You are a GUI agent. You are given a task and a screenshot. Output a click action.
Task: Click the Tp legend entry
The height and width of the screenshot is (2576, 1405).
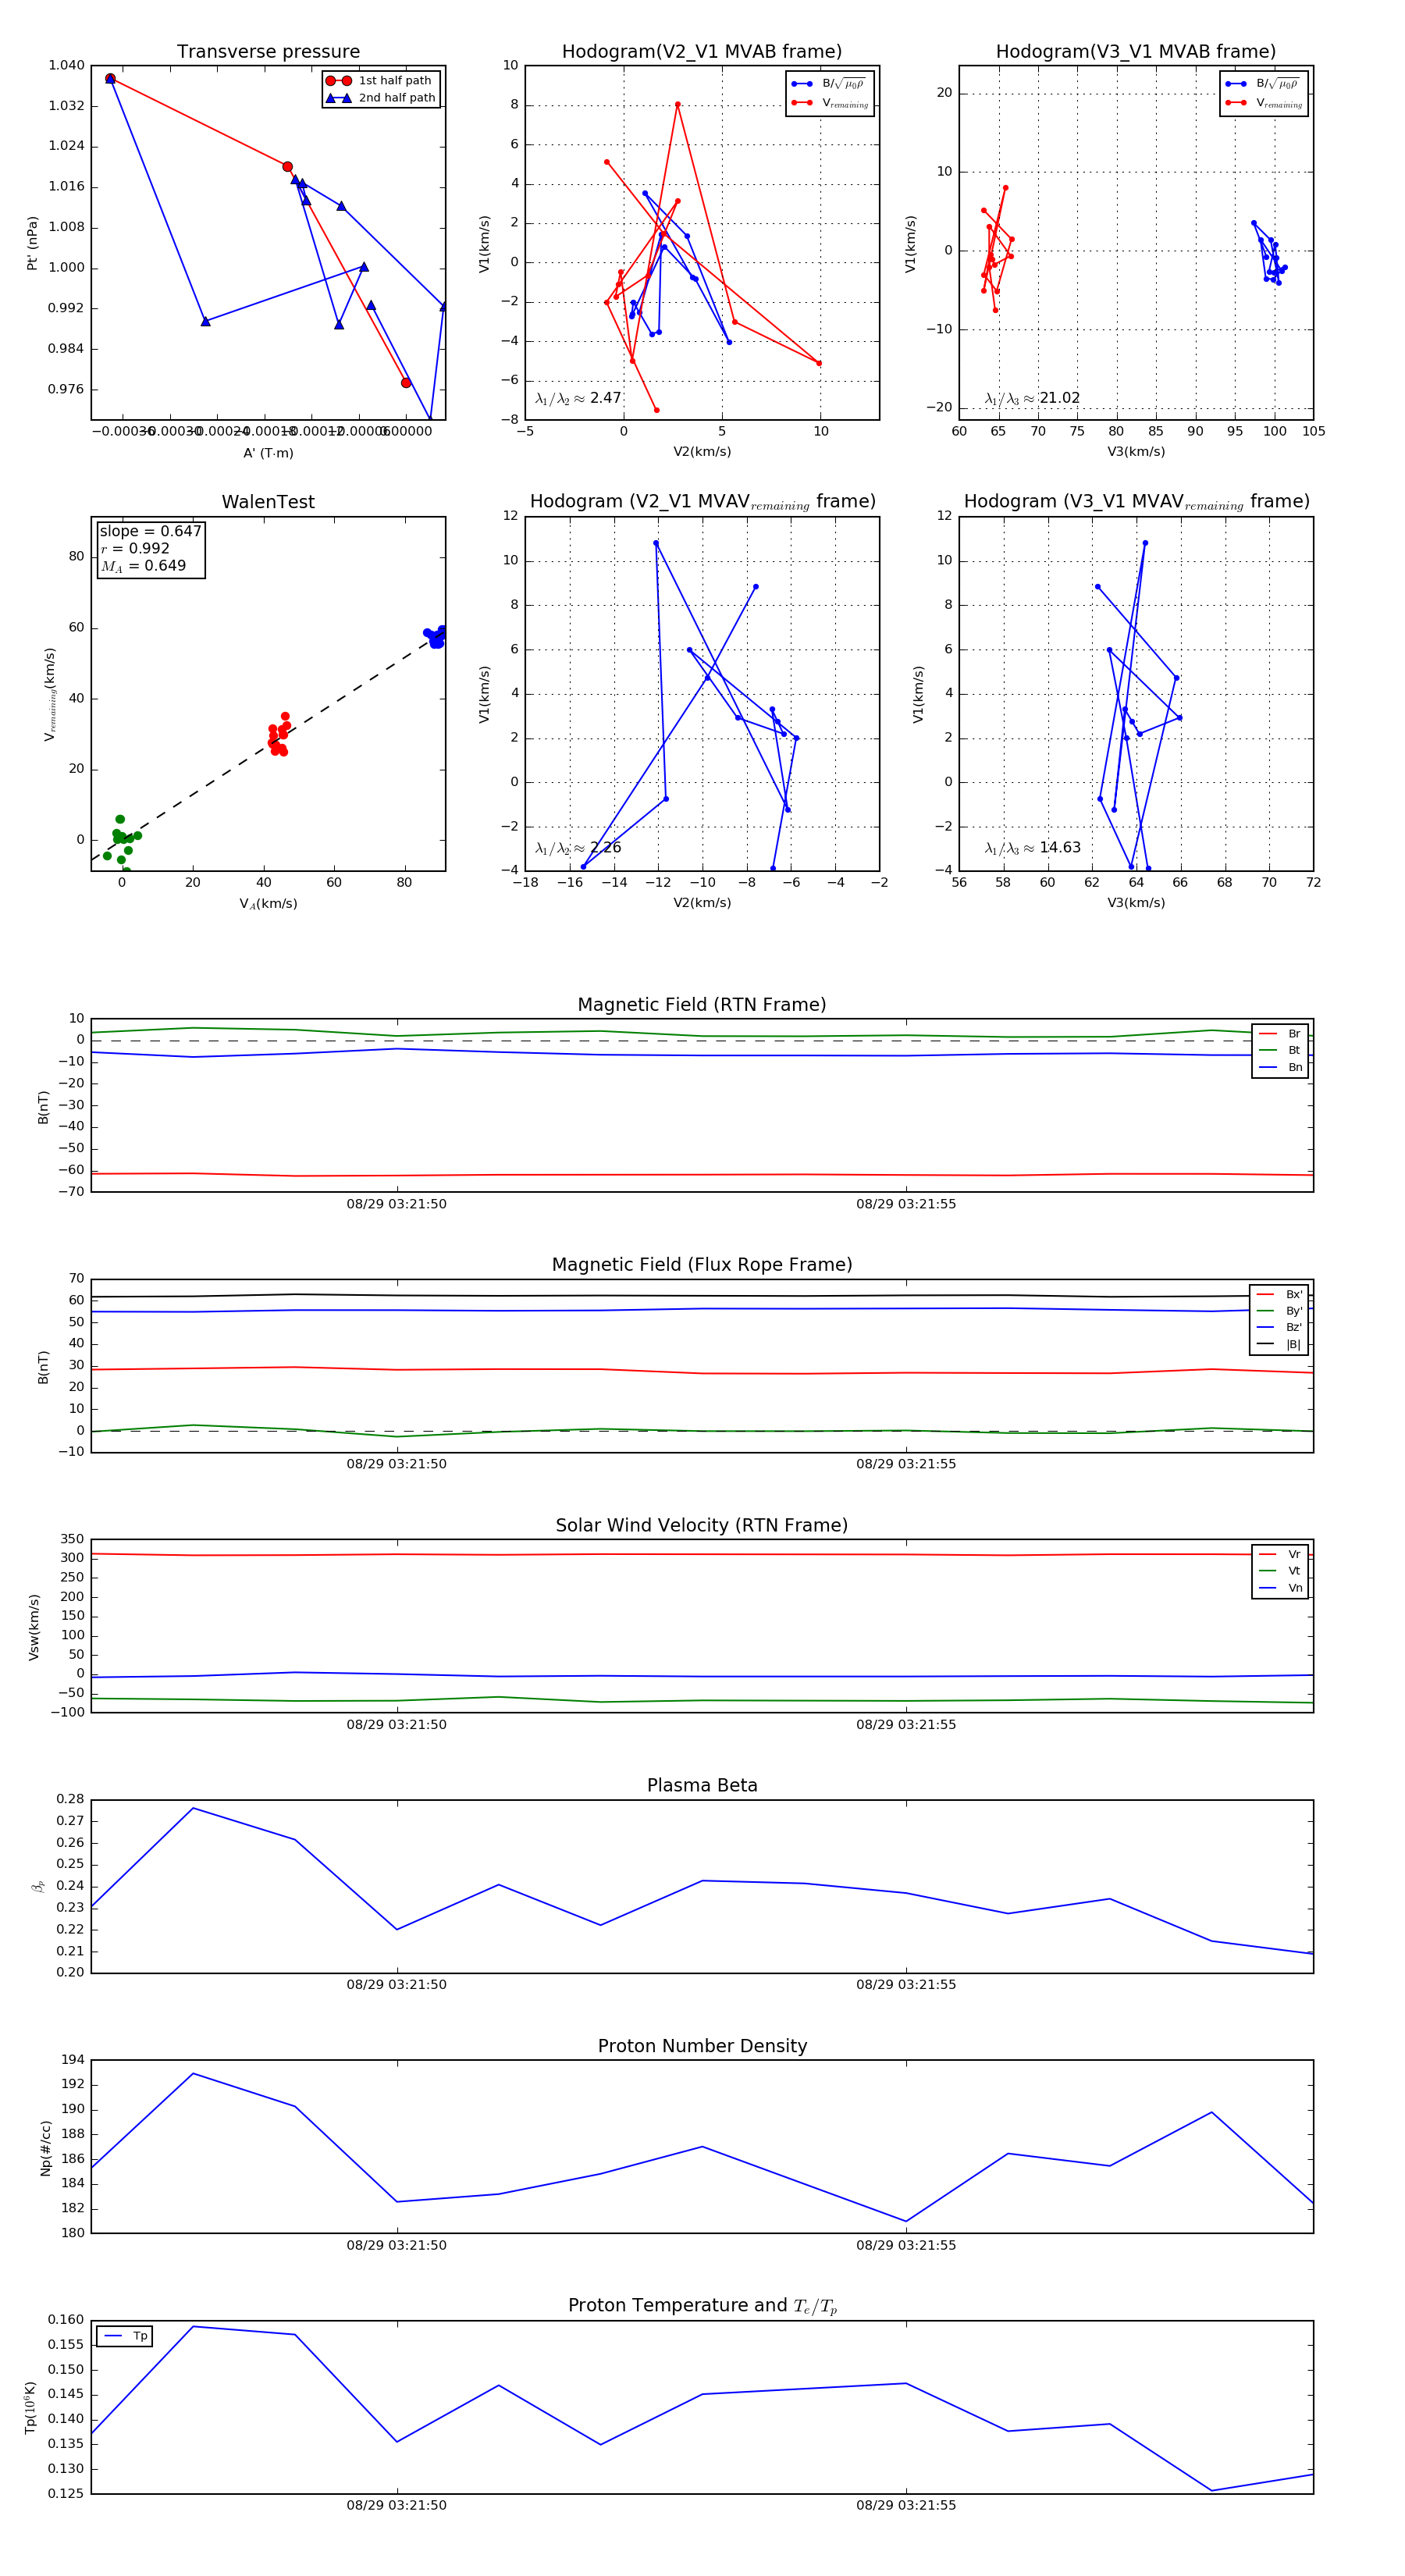(x=126, y=2336)
